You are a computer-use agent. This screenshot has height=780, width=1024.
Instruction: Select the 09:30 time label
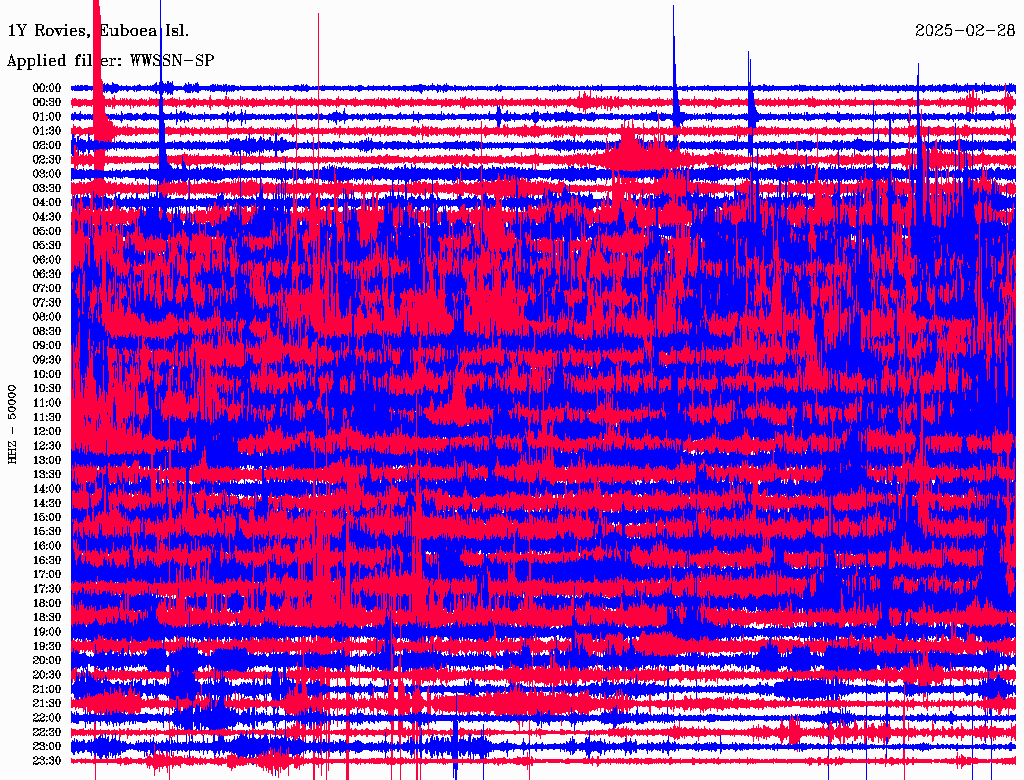(47, 360)
